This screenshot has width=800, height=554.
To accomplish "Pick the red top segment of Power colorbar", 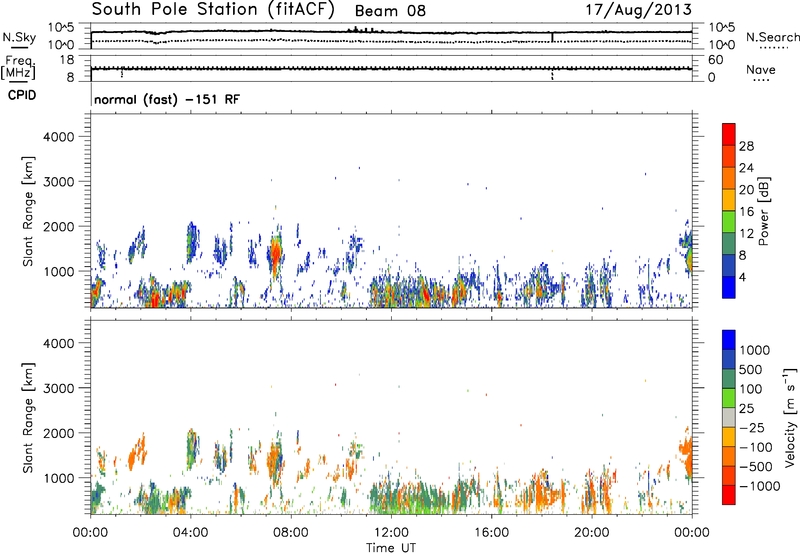I will tap(729, 134).
